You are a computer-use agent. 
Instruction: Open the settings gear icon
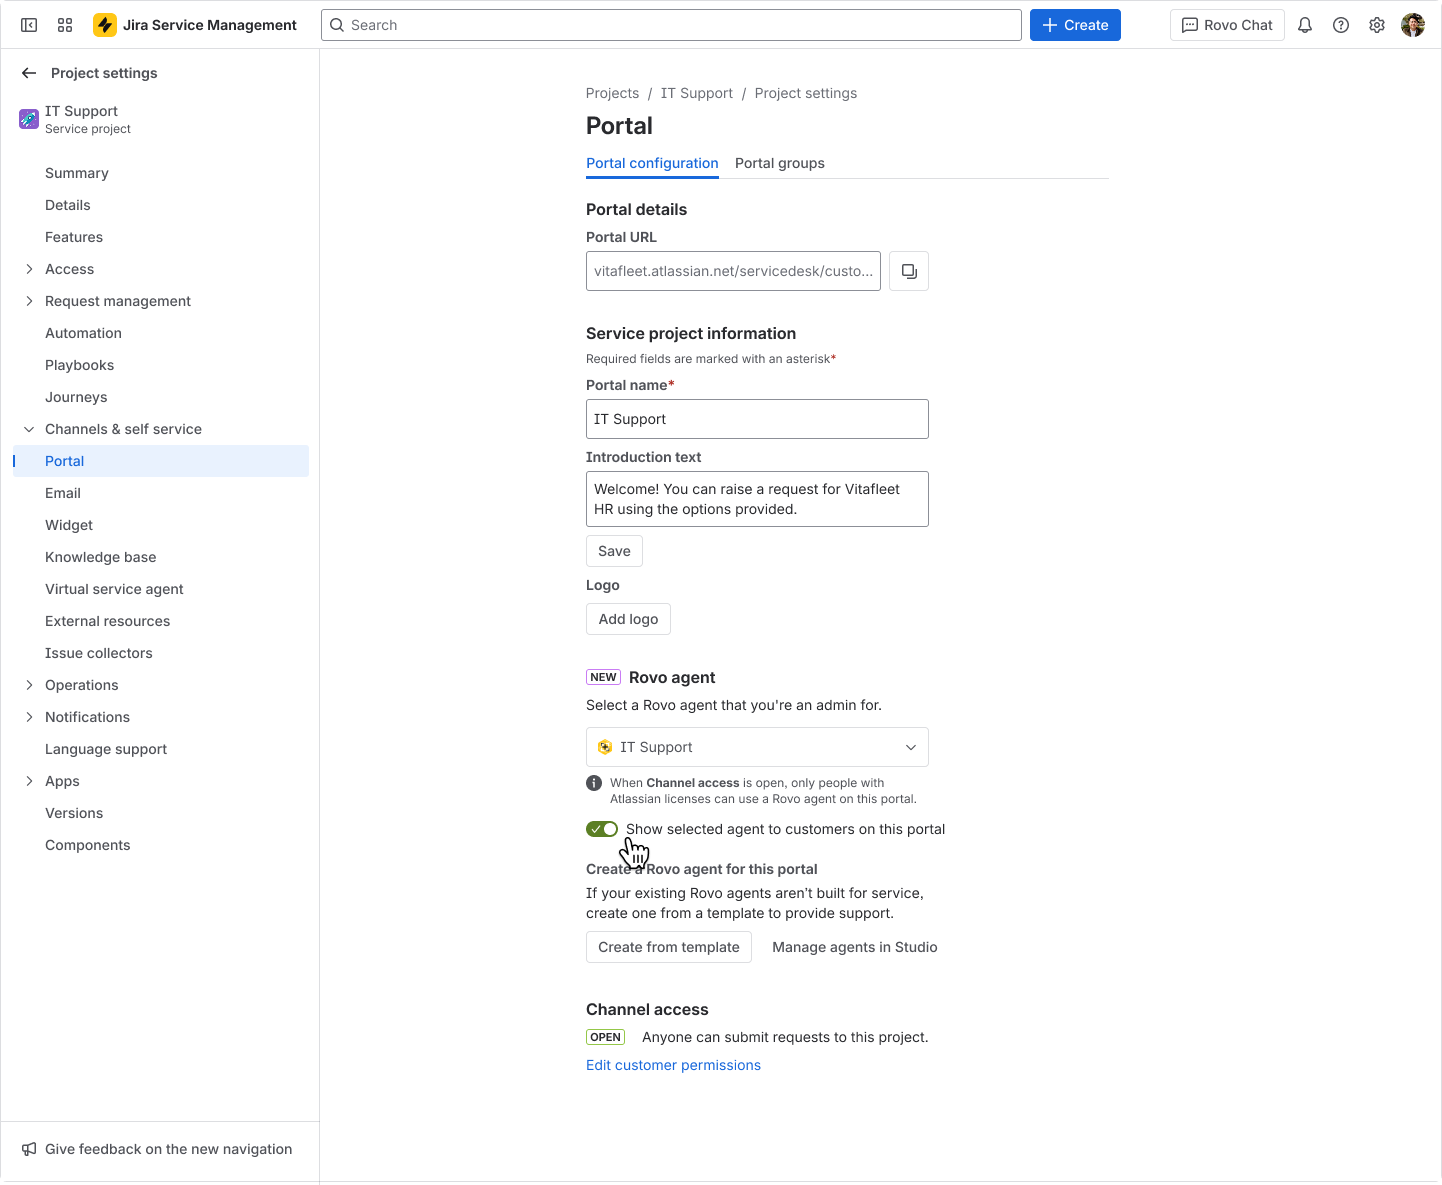tap(1377, 25)
